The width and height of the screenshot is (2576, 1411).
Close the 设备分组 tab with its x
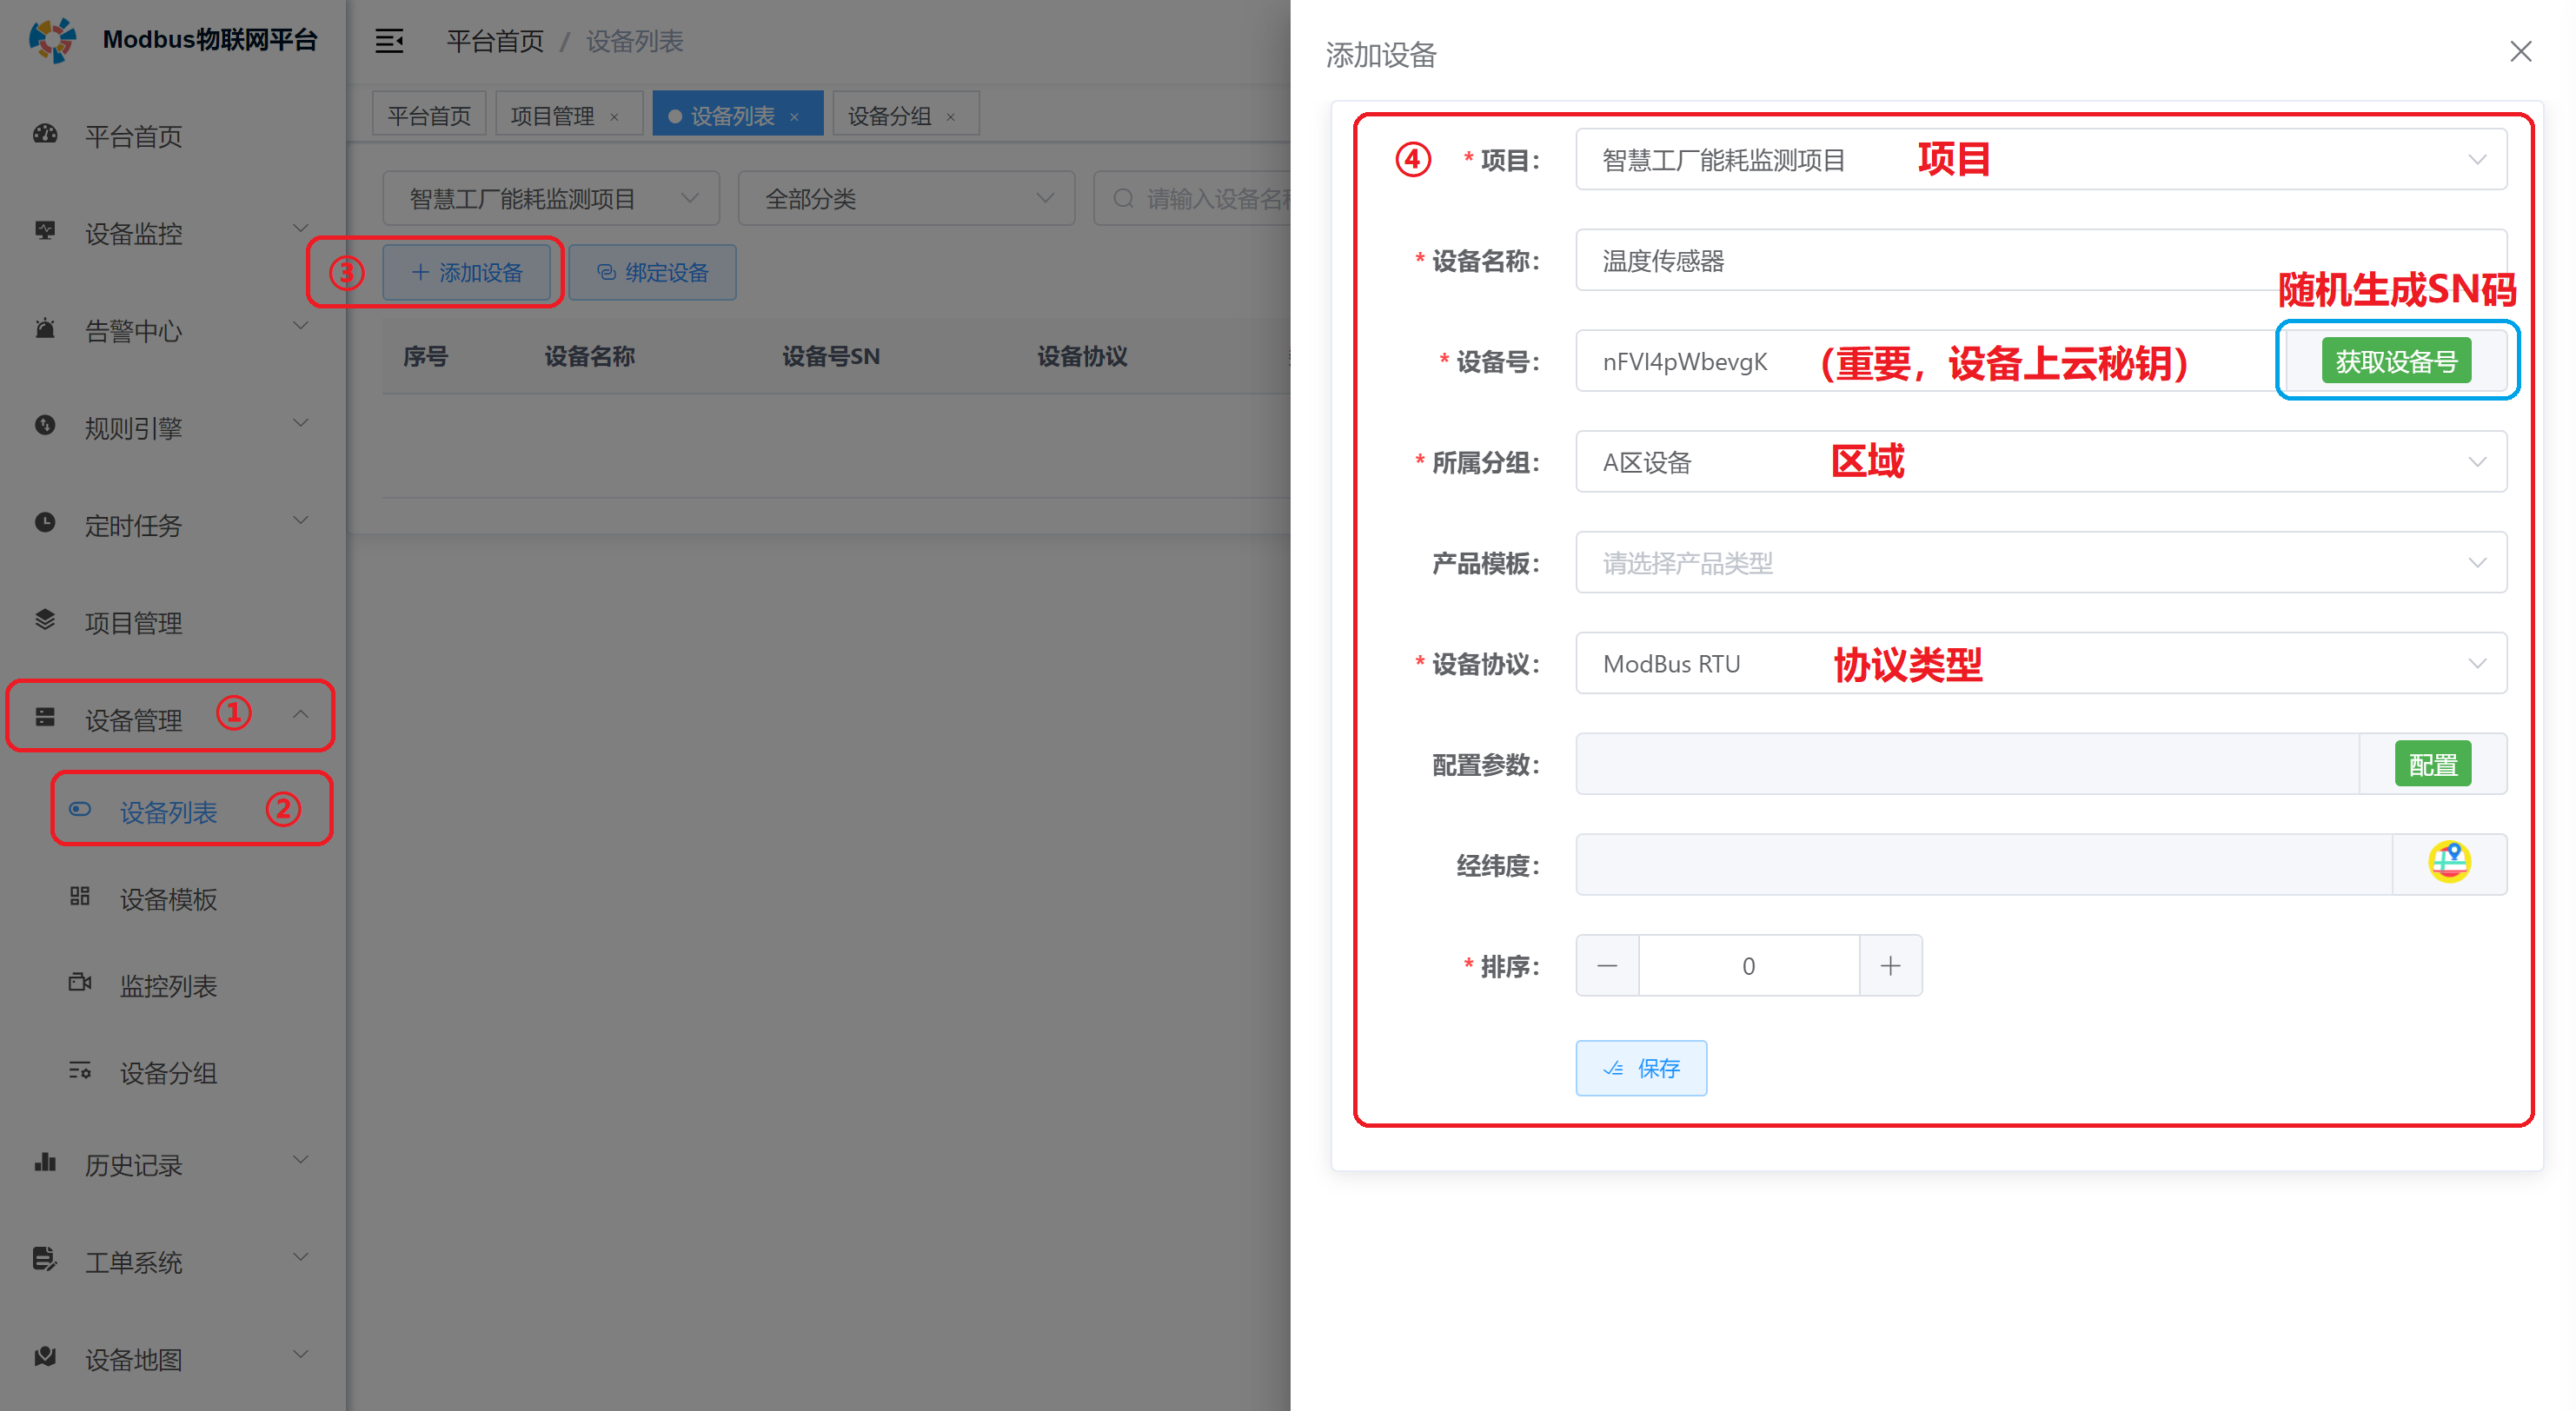pos(950,117)
